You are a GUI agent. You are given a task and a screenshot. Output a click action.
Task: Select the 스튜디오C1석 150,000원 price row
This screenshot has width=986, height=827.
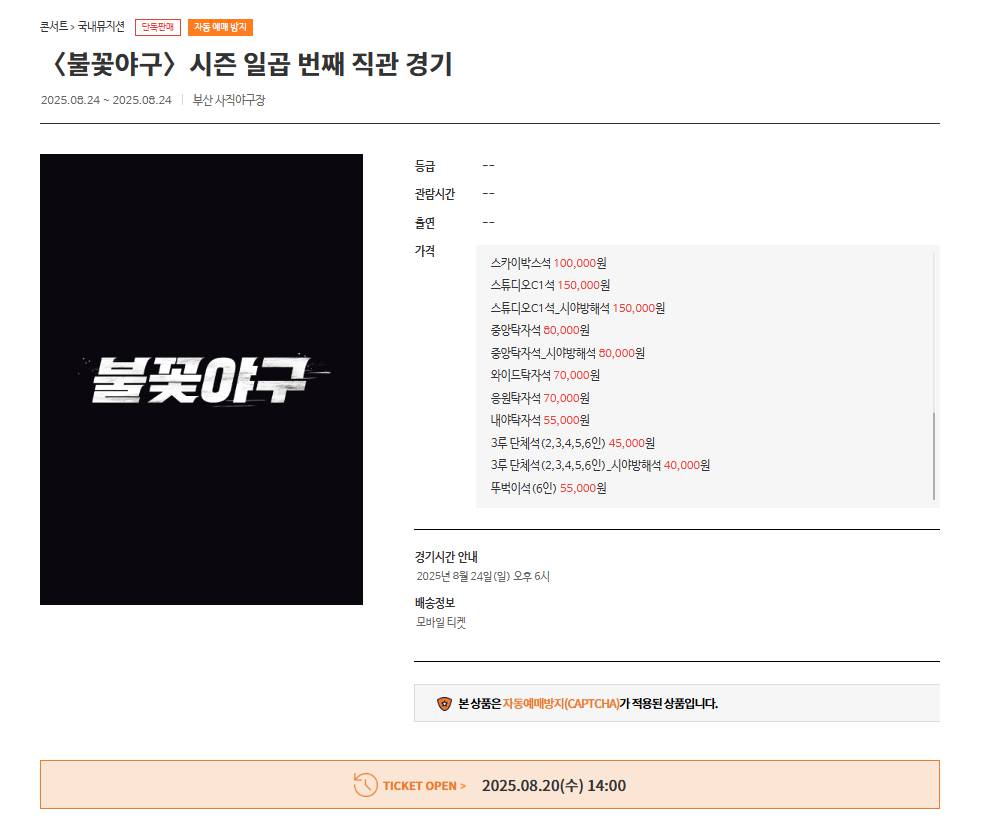tap(547, 285)
